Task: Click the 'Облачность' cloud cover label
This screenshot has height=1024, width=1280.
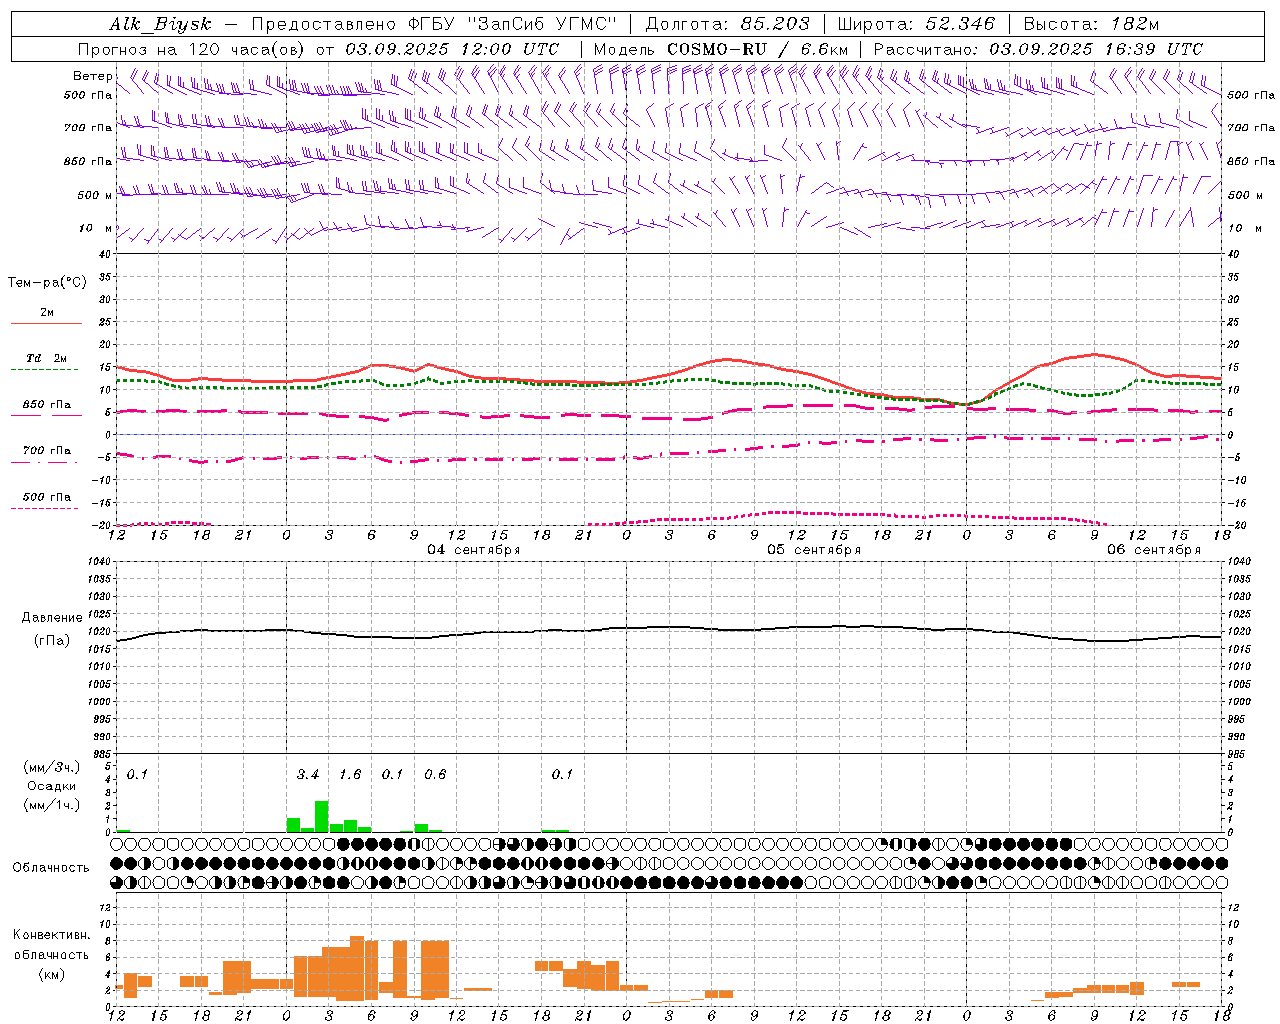Action: 51,868
